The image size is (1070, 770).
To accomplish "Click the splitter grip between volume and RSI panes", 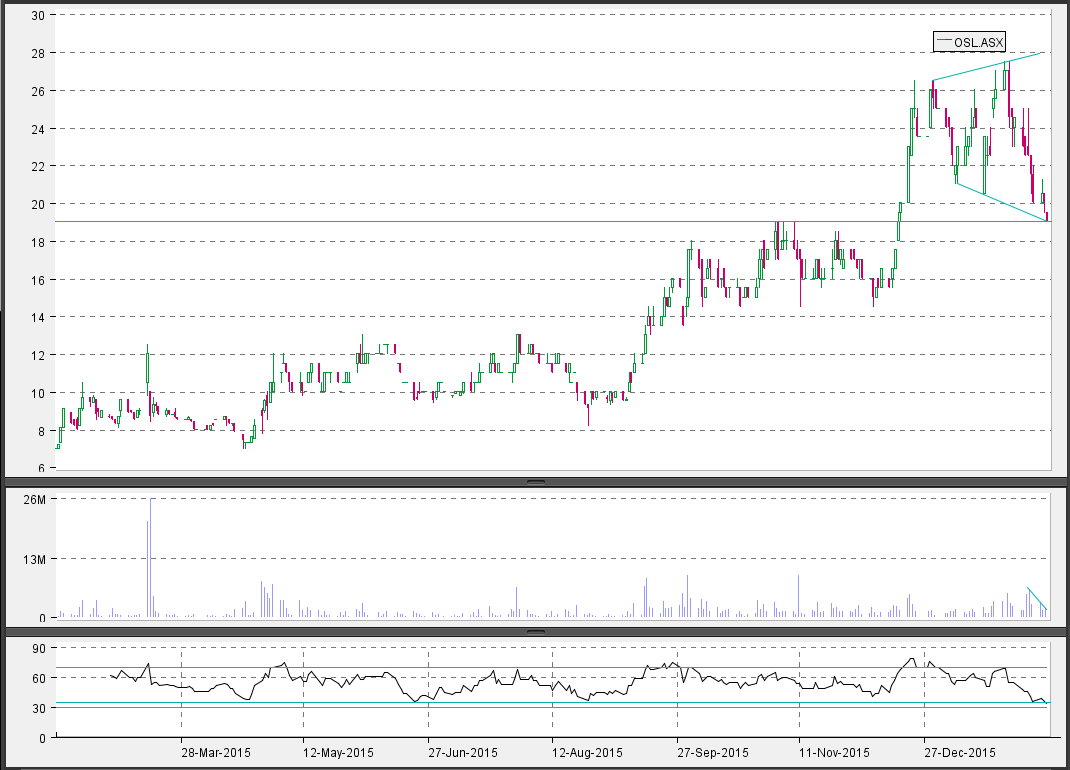I will click(x=536, y=632).
